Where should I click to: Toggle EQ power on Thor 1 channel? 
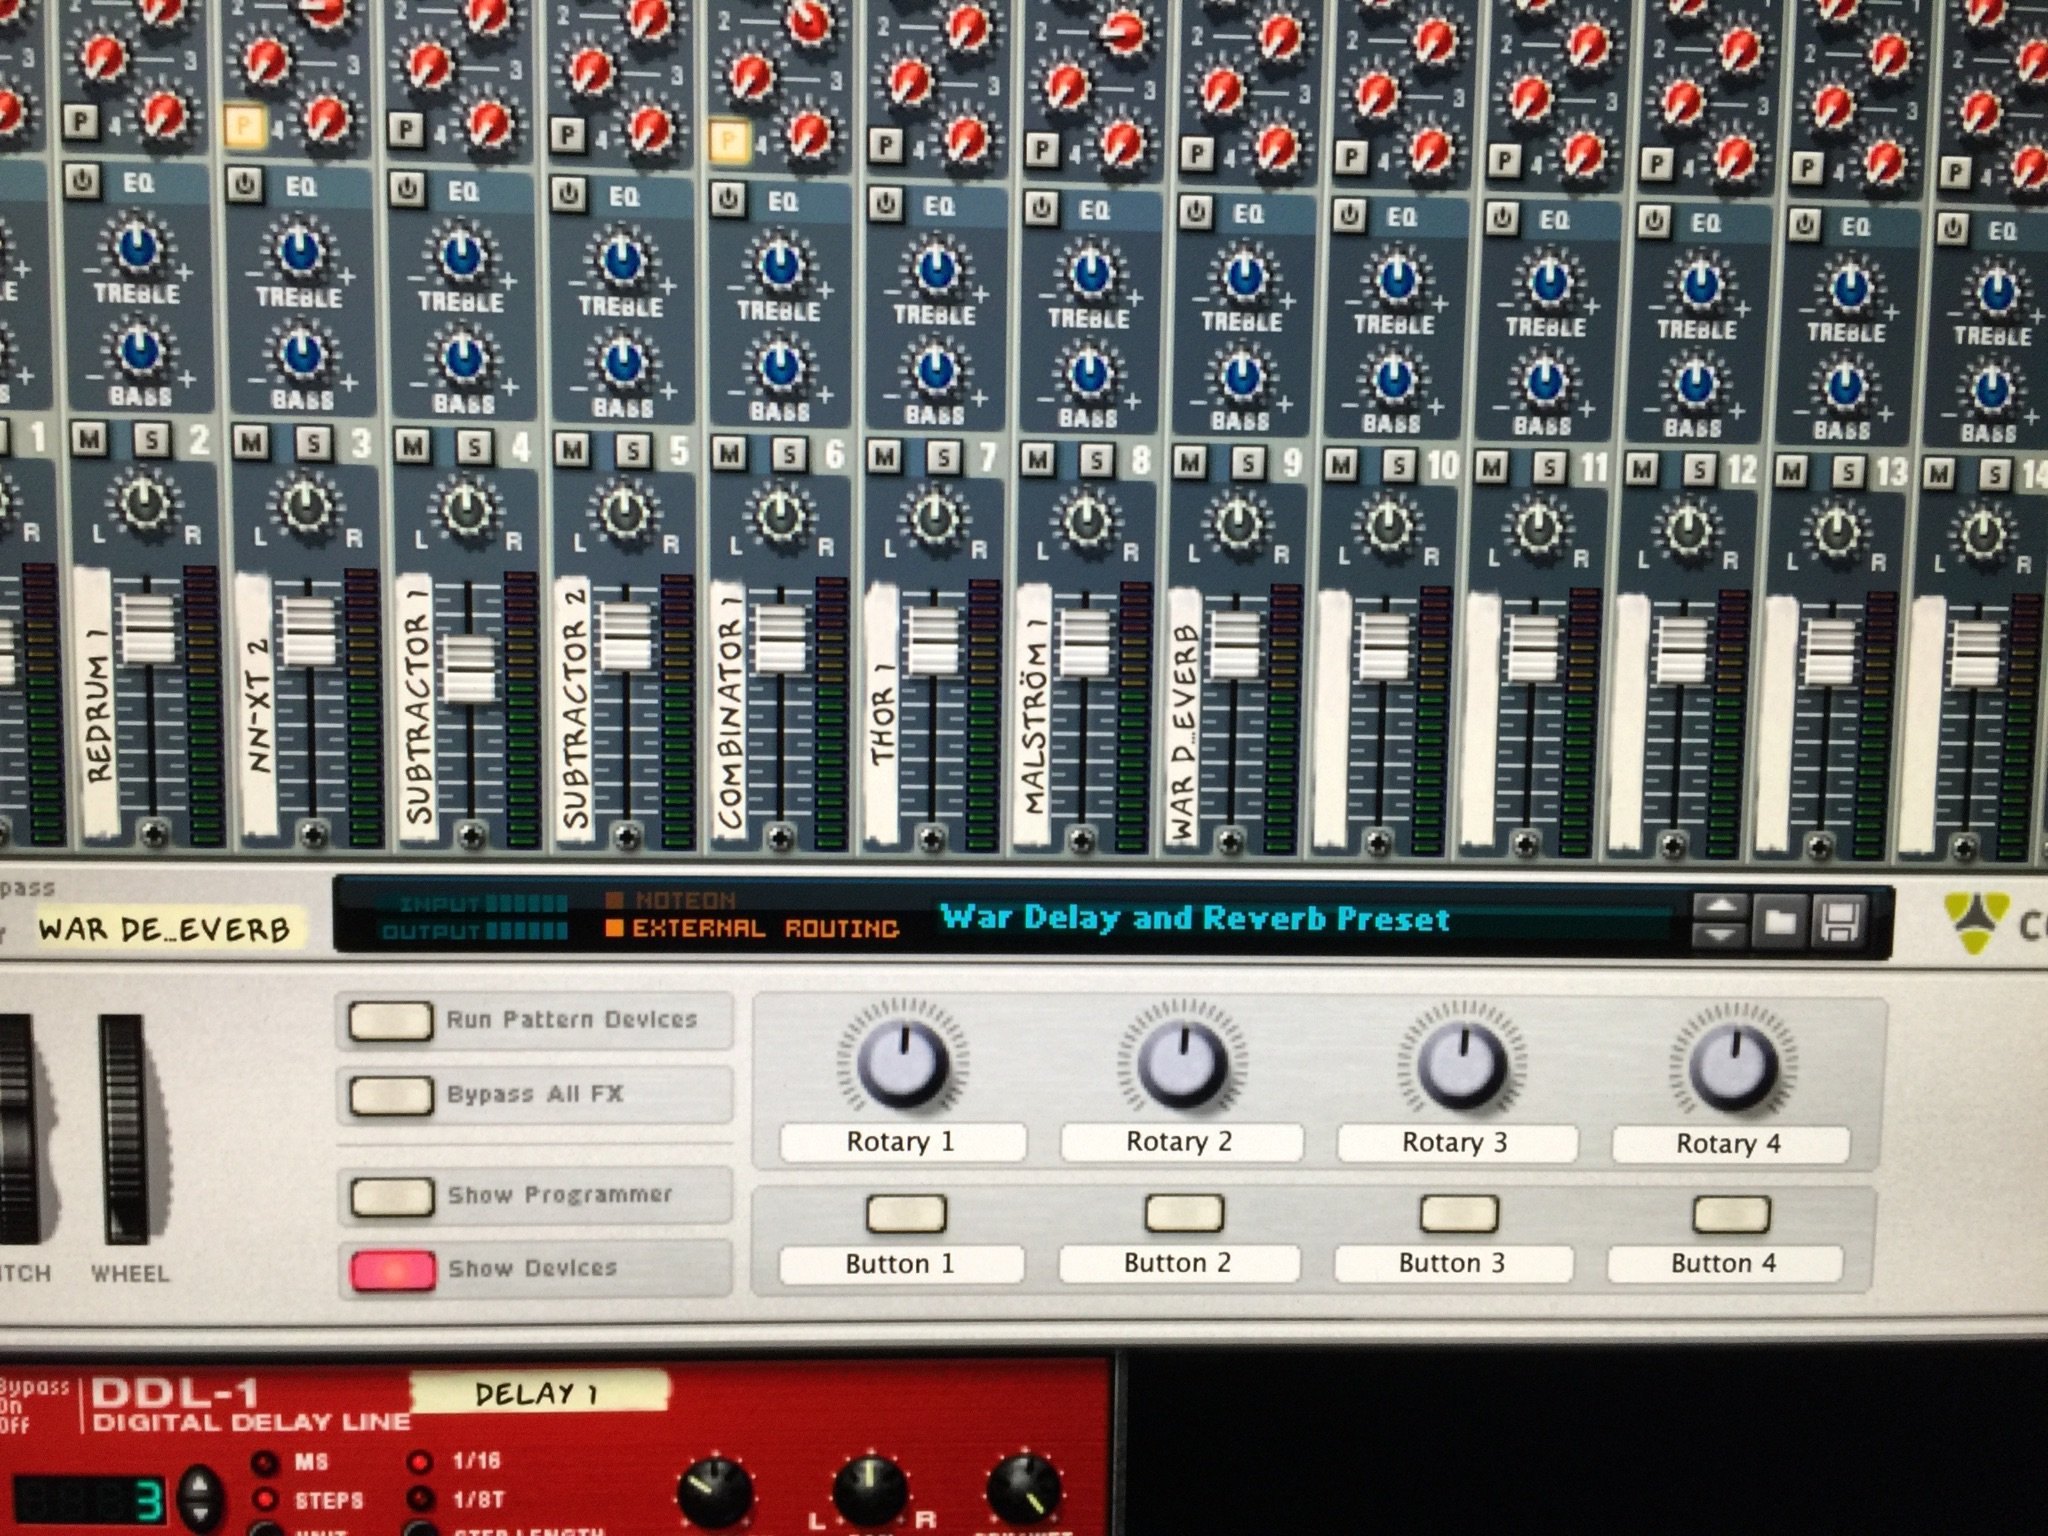885,204
